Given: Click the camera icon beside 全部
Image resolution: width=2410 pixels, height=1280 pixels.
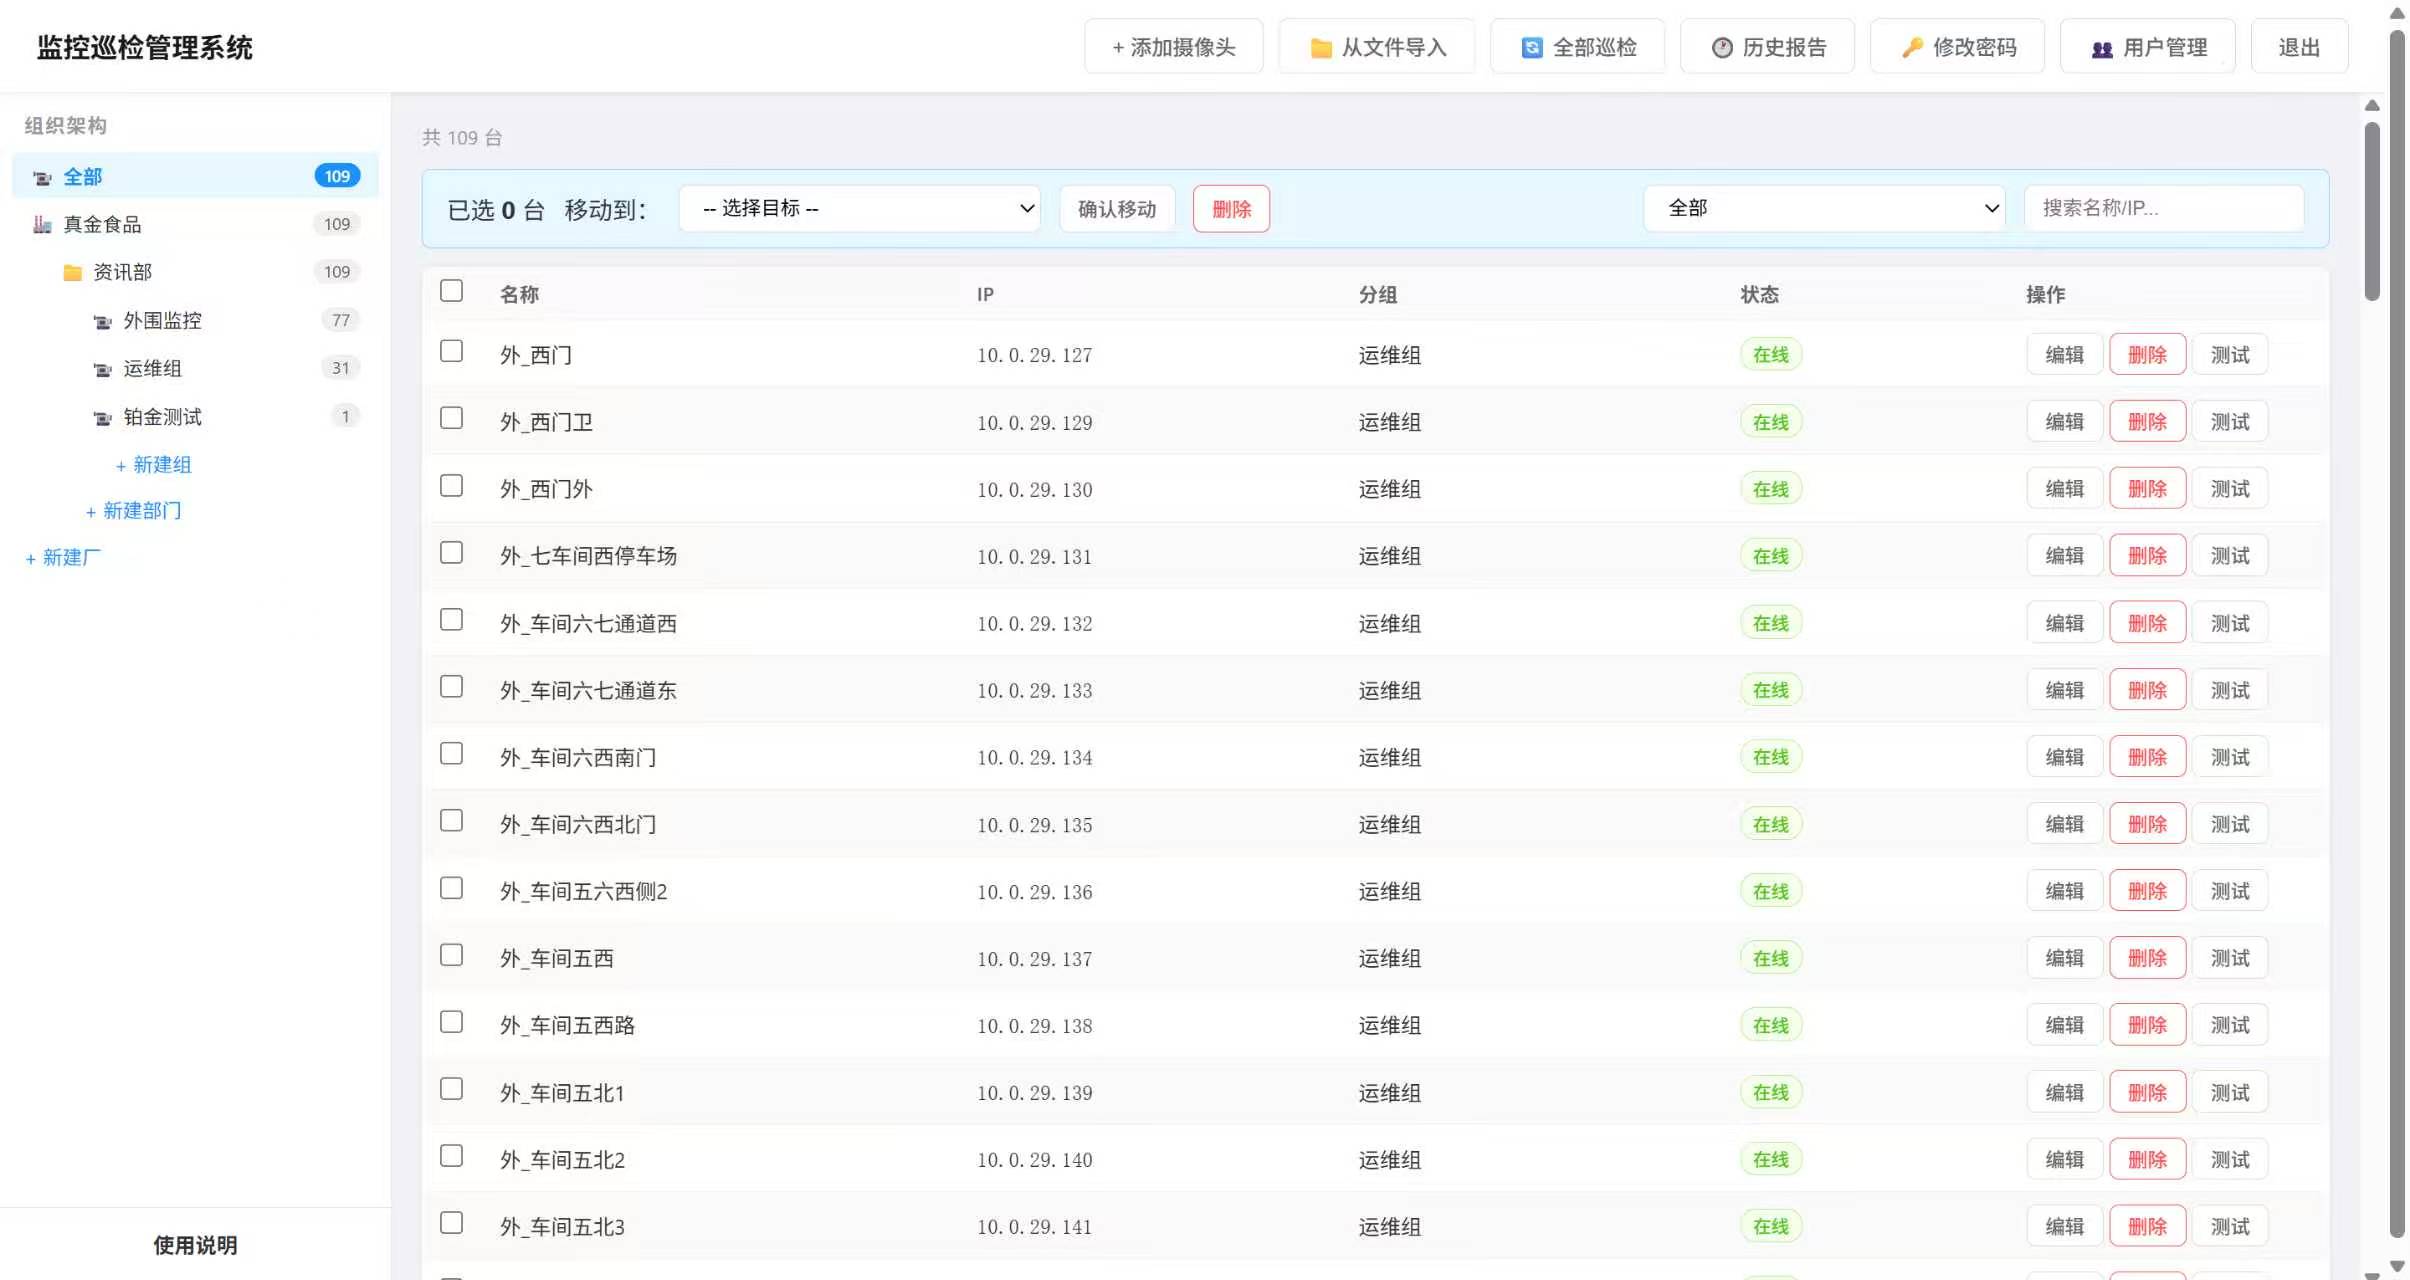Looking at the screenshot, I should pos(42,178).
